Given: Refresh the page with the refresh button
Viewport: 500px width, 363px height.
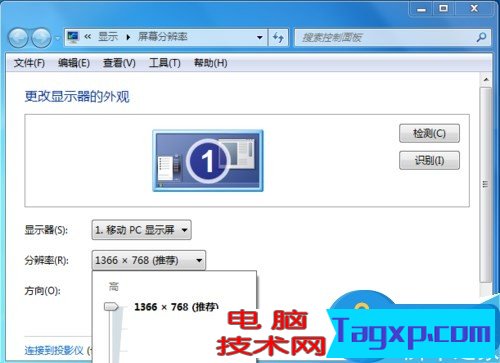Looking at the screenshot, I should 278,37.
